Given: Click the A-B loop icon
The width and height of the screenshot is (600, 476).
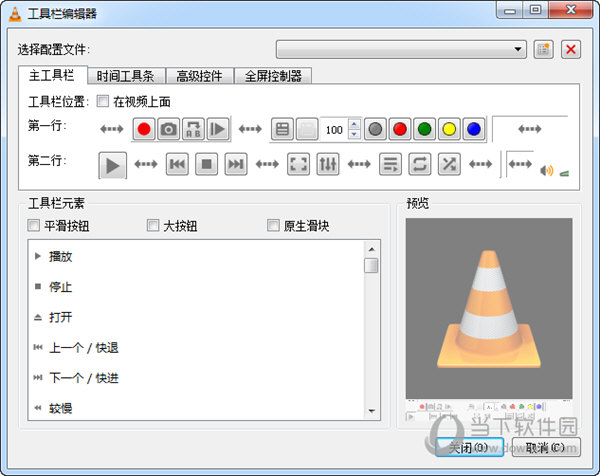Looking at the screenshot, I should point(193,129).
